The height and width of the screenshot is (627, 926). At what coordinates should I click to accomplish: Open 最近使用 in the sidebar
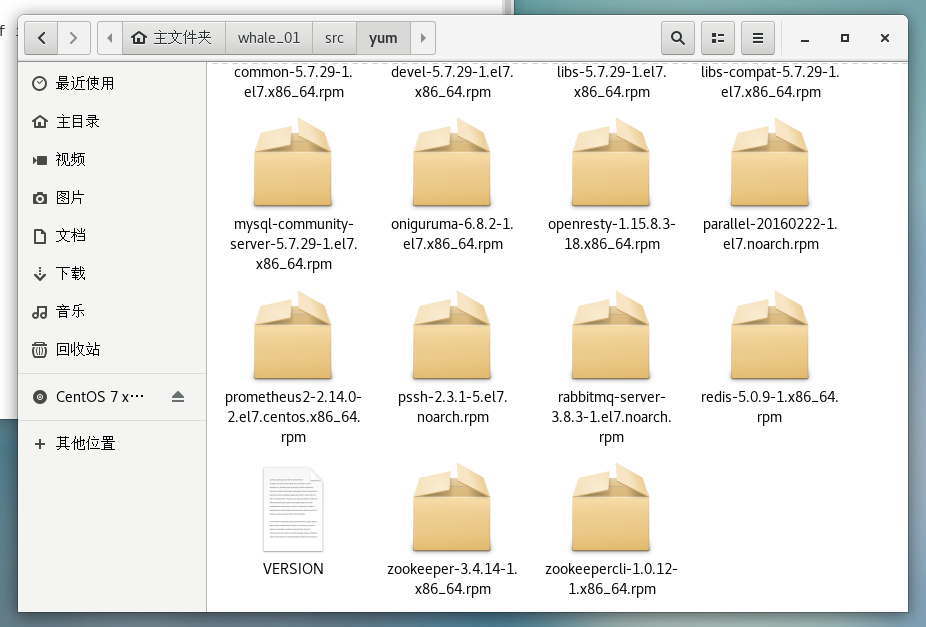click(112, 83)
